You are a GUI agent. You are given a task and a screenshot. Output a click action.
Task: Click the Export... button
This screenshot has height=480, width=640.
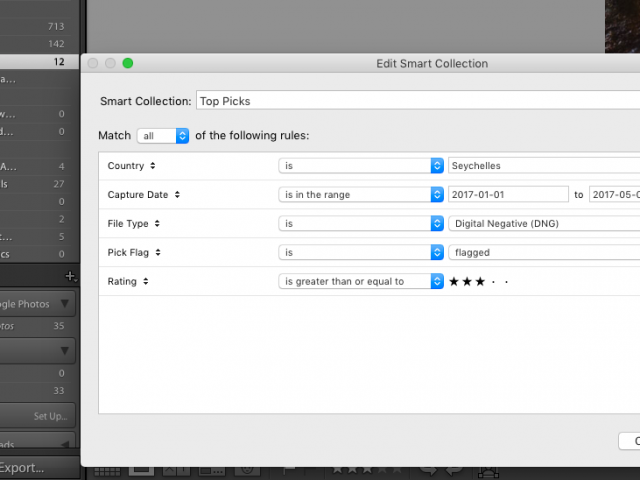coord(22,468)
